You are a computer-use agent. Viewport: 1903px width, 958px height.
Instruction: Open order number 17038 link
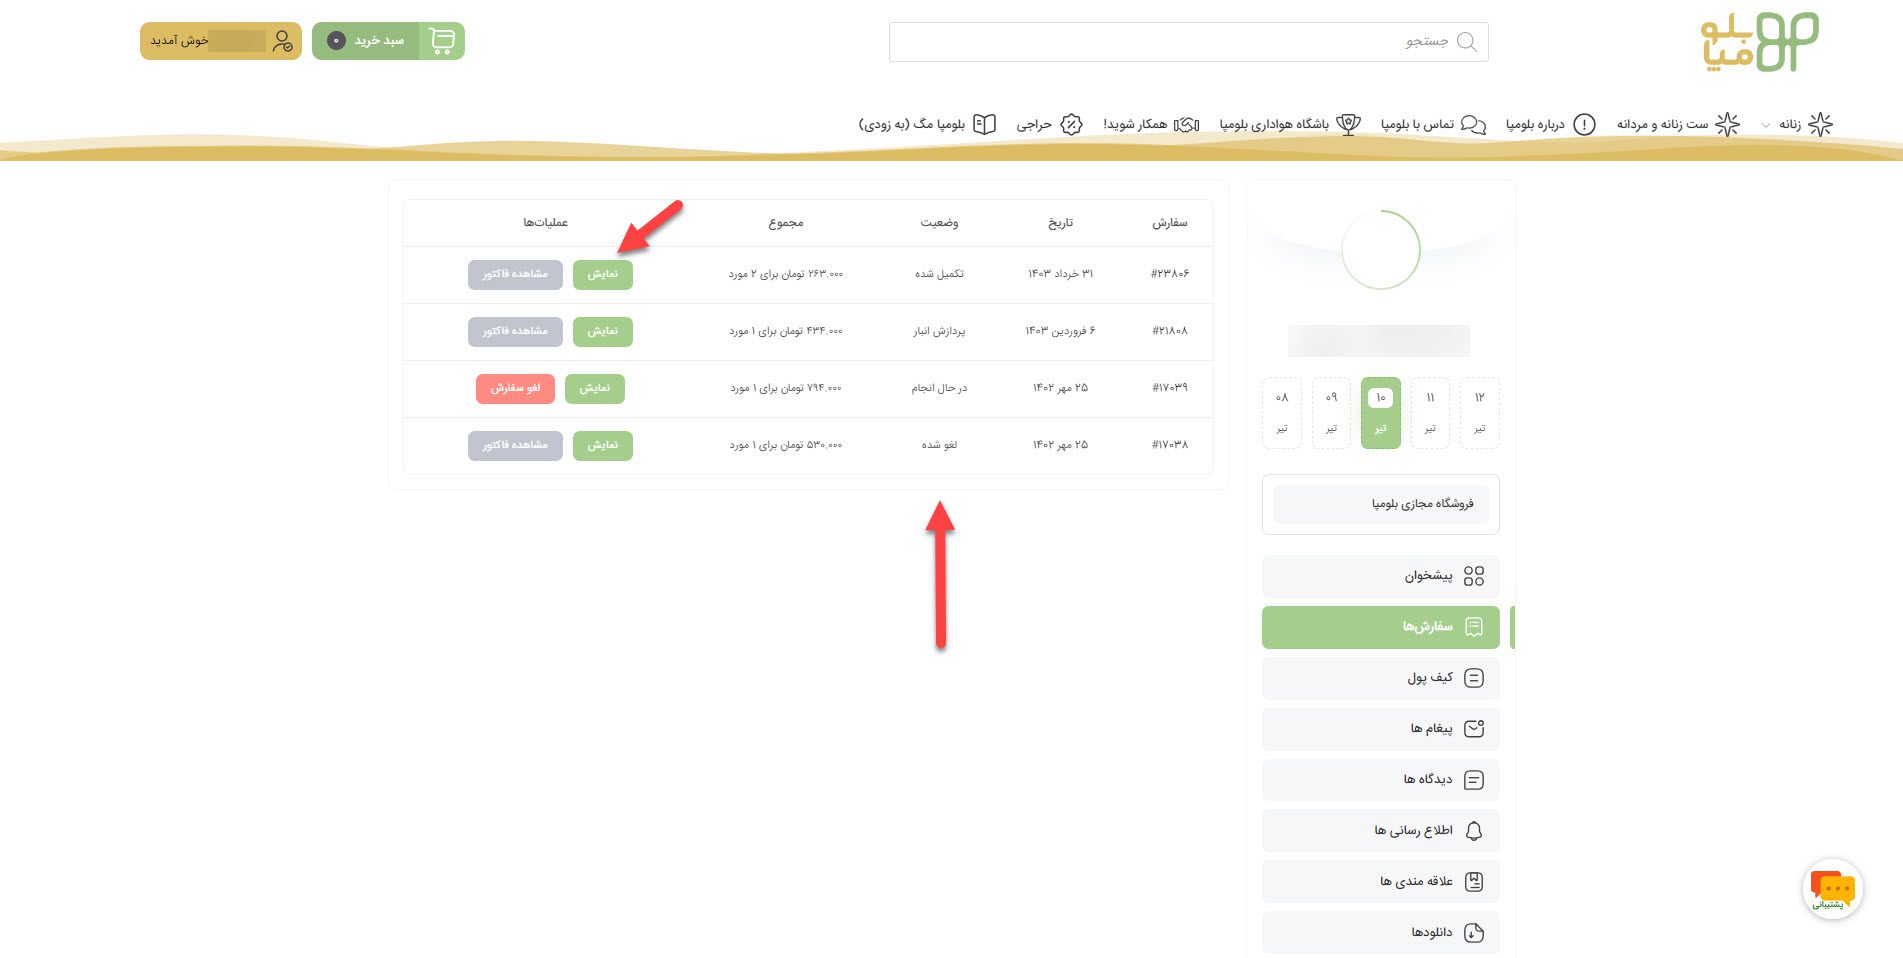coord(1169,445)
